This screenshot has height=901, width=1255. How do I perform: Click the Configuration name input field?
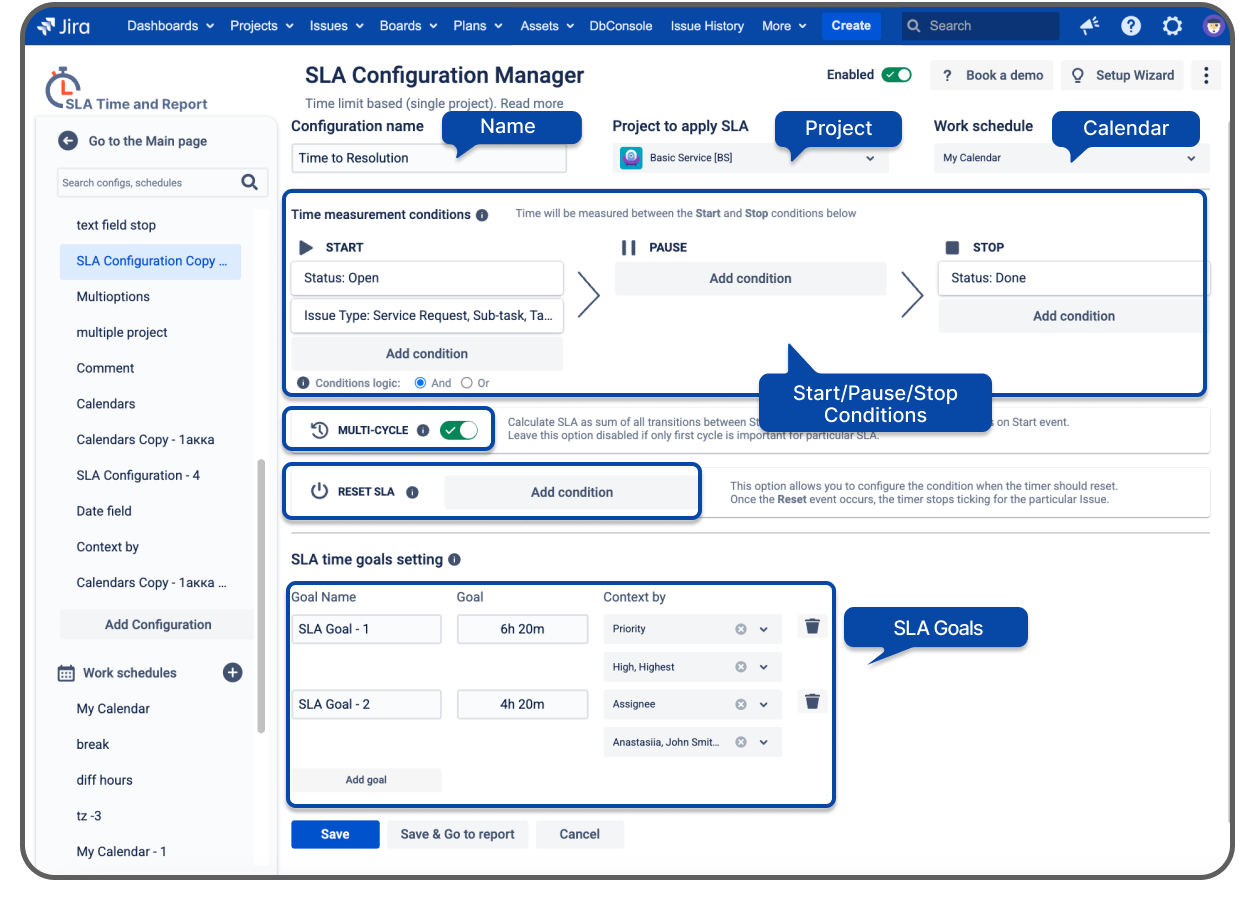(428, 158)
